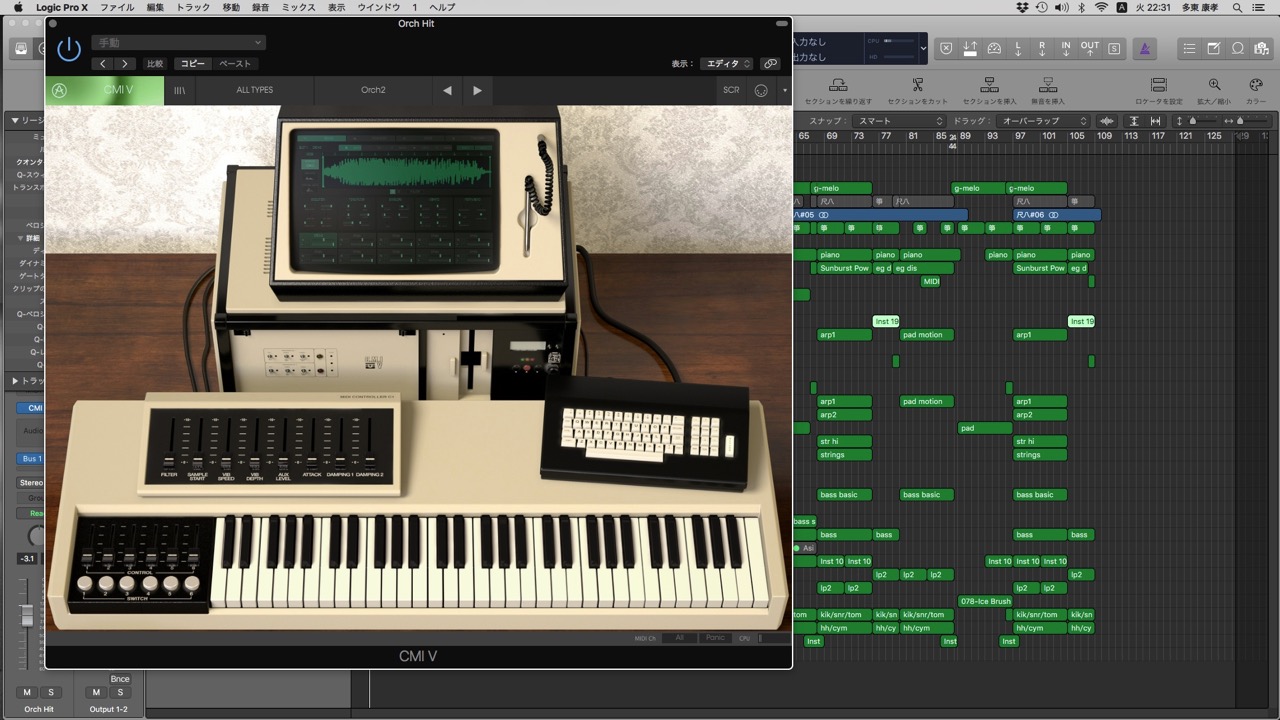Open the エディタ view dropdown
Viewport: 1280px width, 720px height.
(x=726, y=63)
